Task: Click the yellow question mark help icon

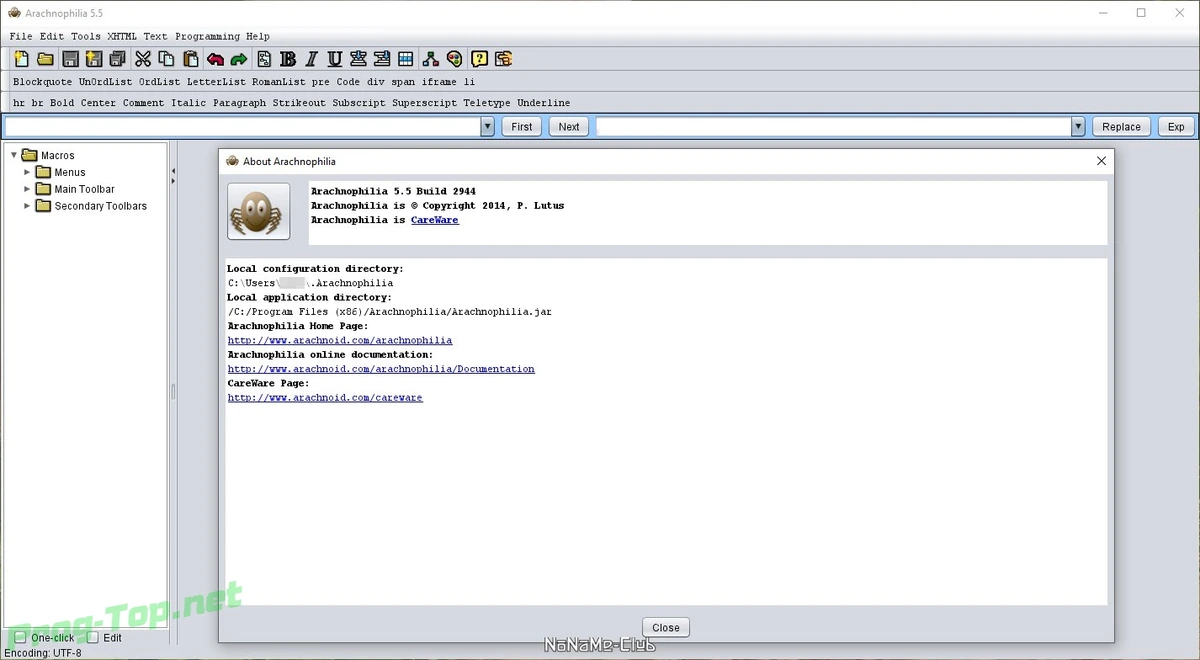Action: (x=479, y=59)
